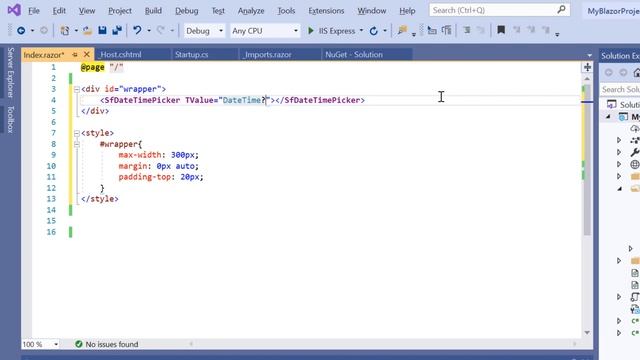Open the IIS Express target dropdown arrow
The width and height of the screenshot is (640, 360).
(x=361, y=31)
